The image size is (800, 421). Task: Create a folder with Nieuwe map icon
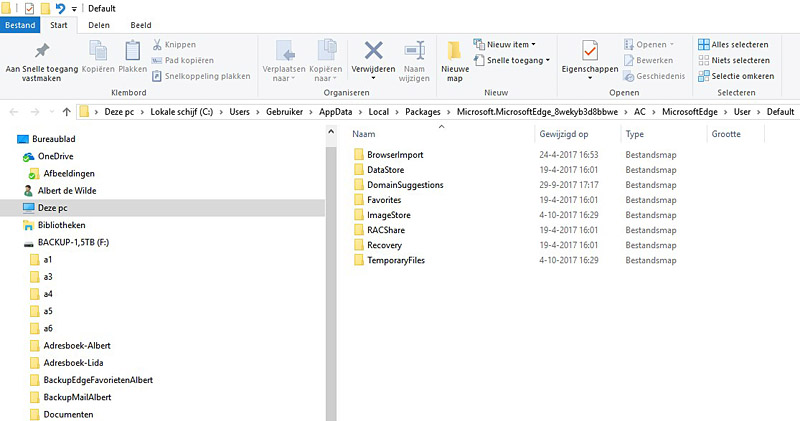455,51
